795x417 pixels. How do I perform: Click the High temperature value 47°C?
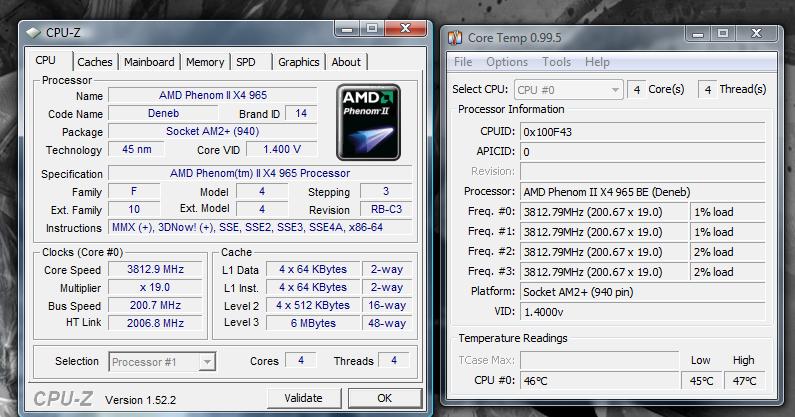pyautogui.click(x=744, y=380)
